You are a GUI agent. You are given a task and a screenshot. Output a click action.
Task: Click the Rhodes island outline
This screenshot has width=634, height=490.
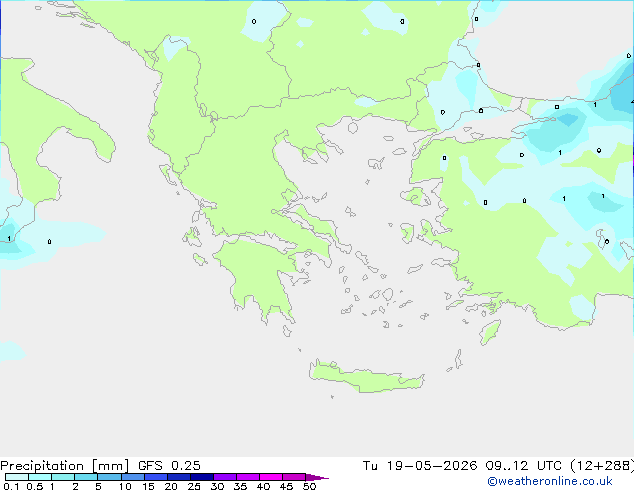tap(490, 332)
